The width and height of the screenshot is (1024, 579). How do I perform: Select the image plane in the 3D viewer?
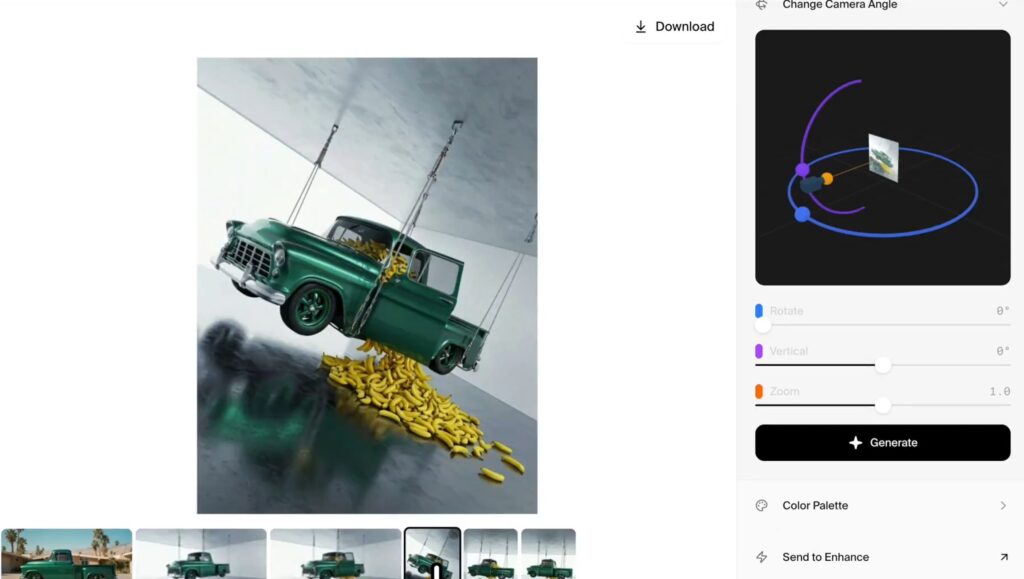[882, 158]
